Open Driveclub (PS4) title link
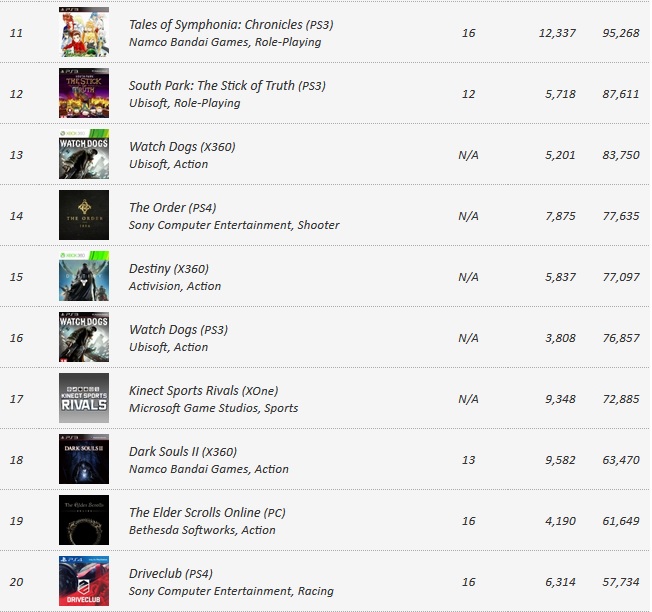652x612 pixels. 171,574
